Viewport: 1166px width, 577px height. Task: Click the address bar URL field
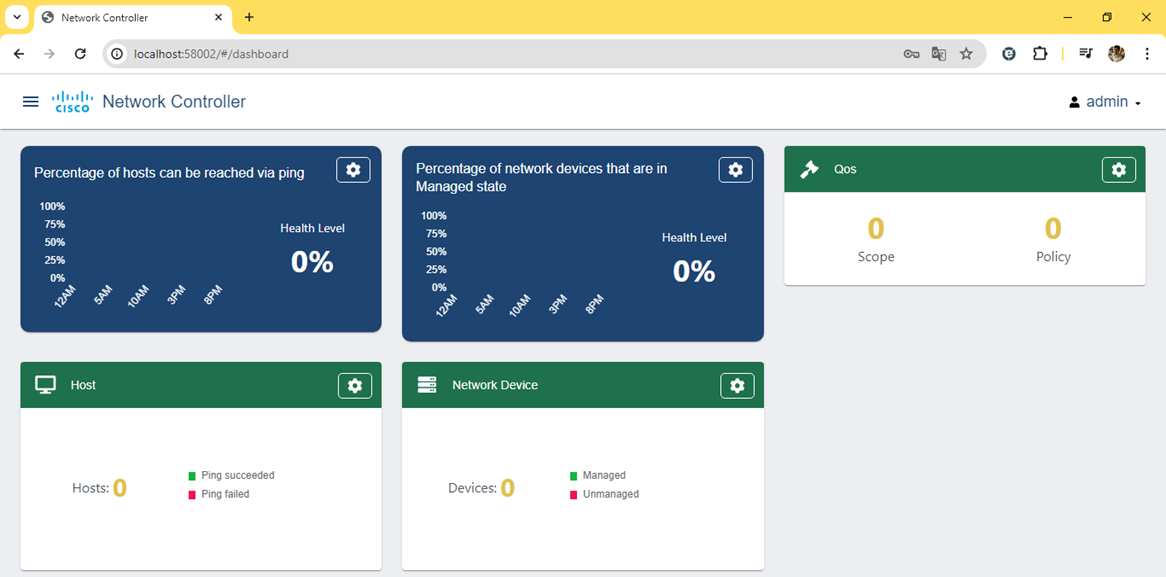(x=500, y=54)
